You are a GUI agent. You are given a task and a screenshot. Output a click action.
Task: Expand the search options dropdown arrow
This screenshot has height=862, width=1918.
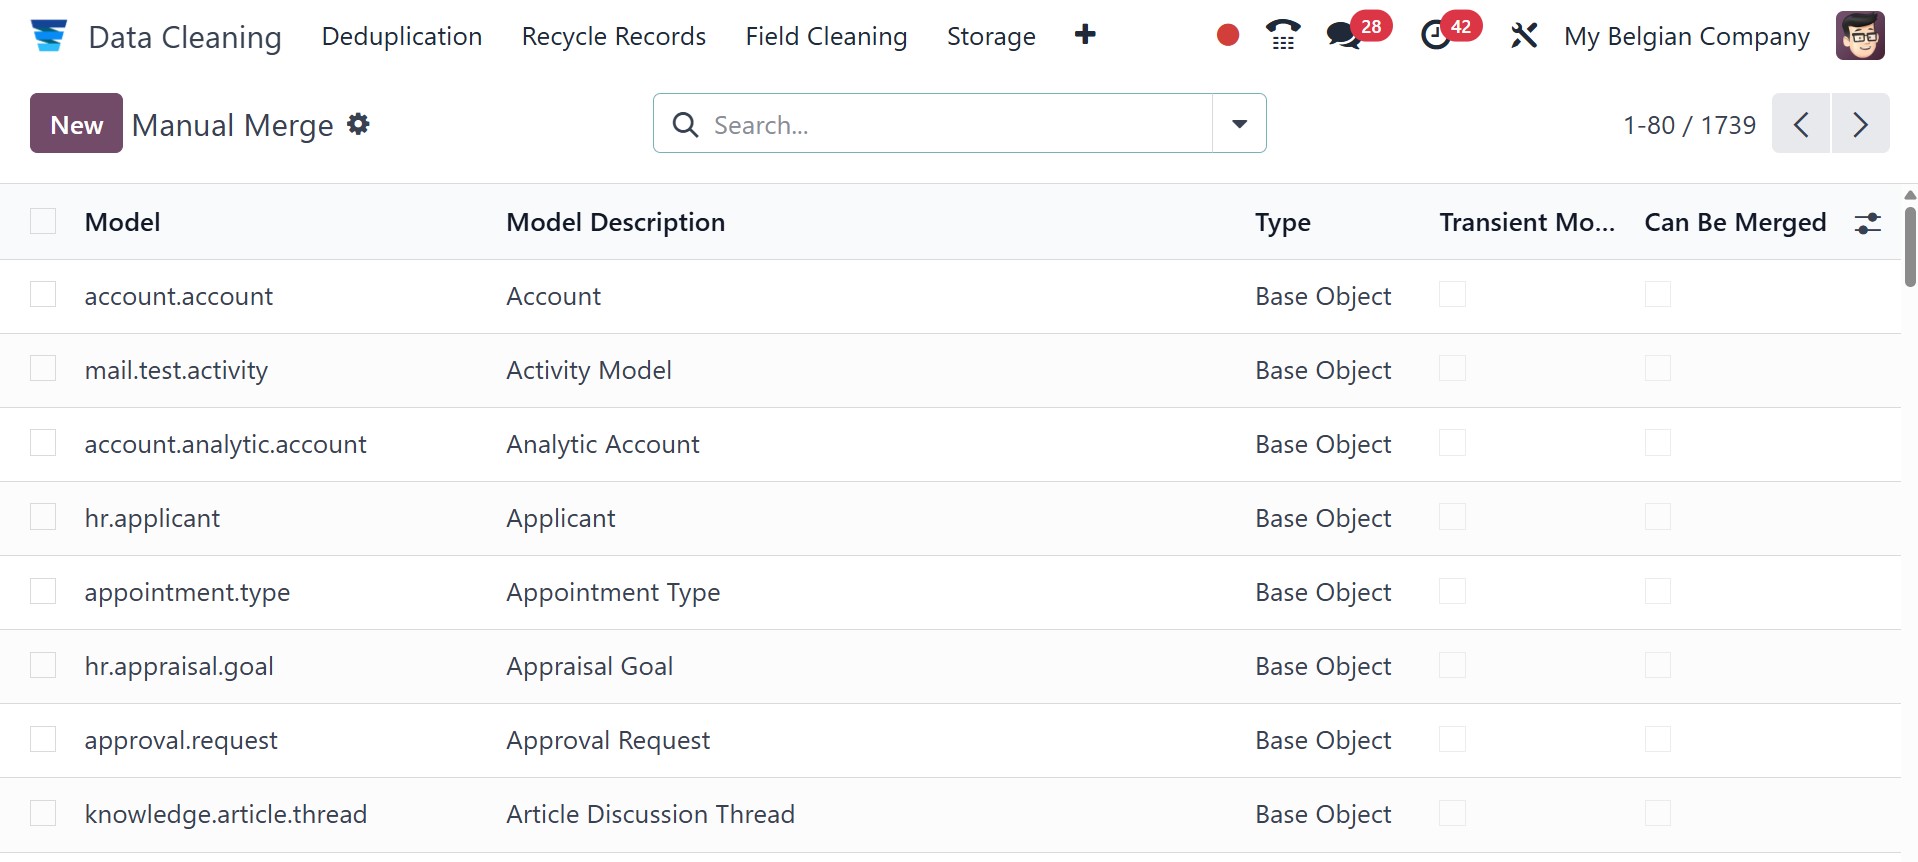1239,124
